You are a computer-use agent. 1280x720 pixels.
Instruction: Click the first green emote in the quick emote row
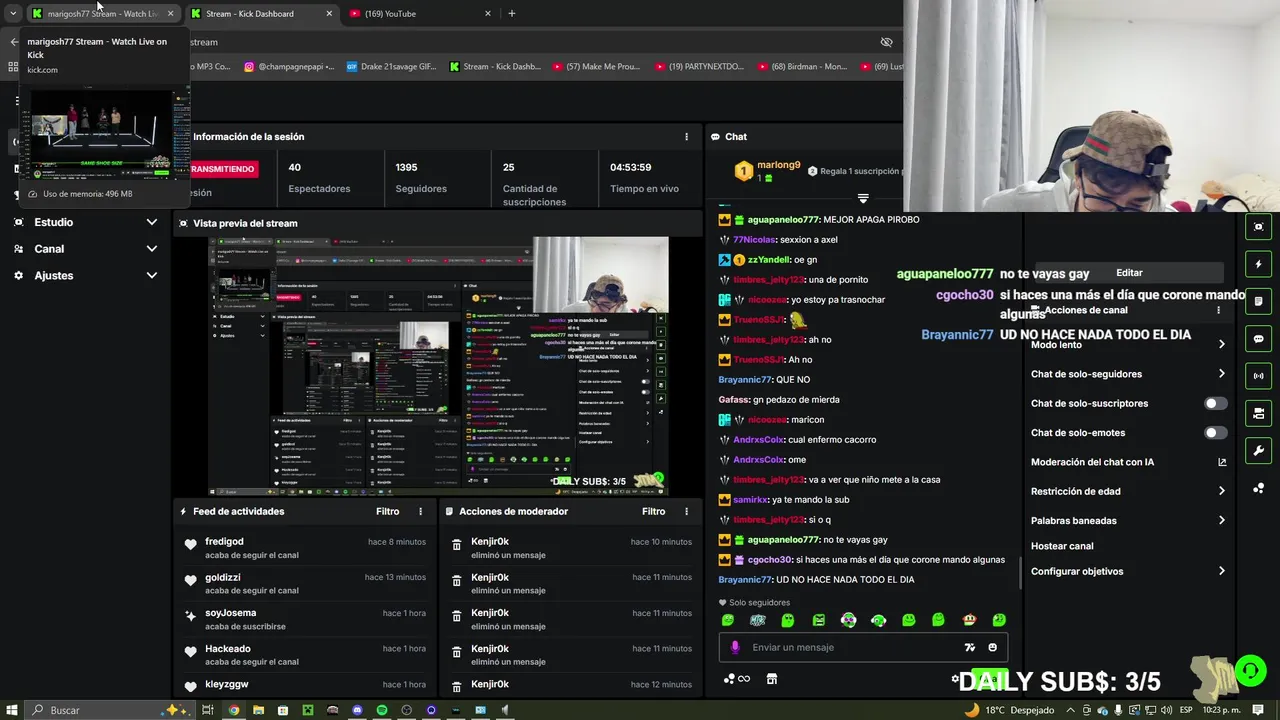(x=728, y=620)
